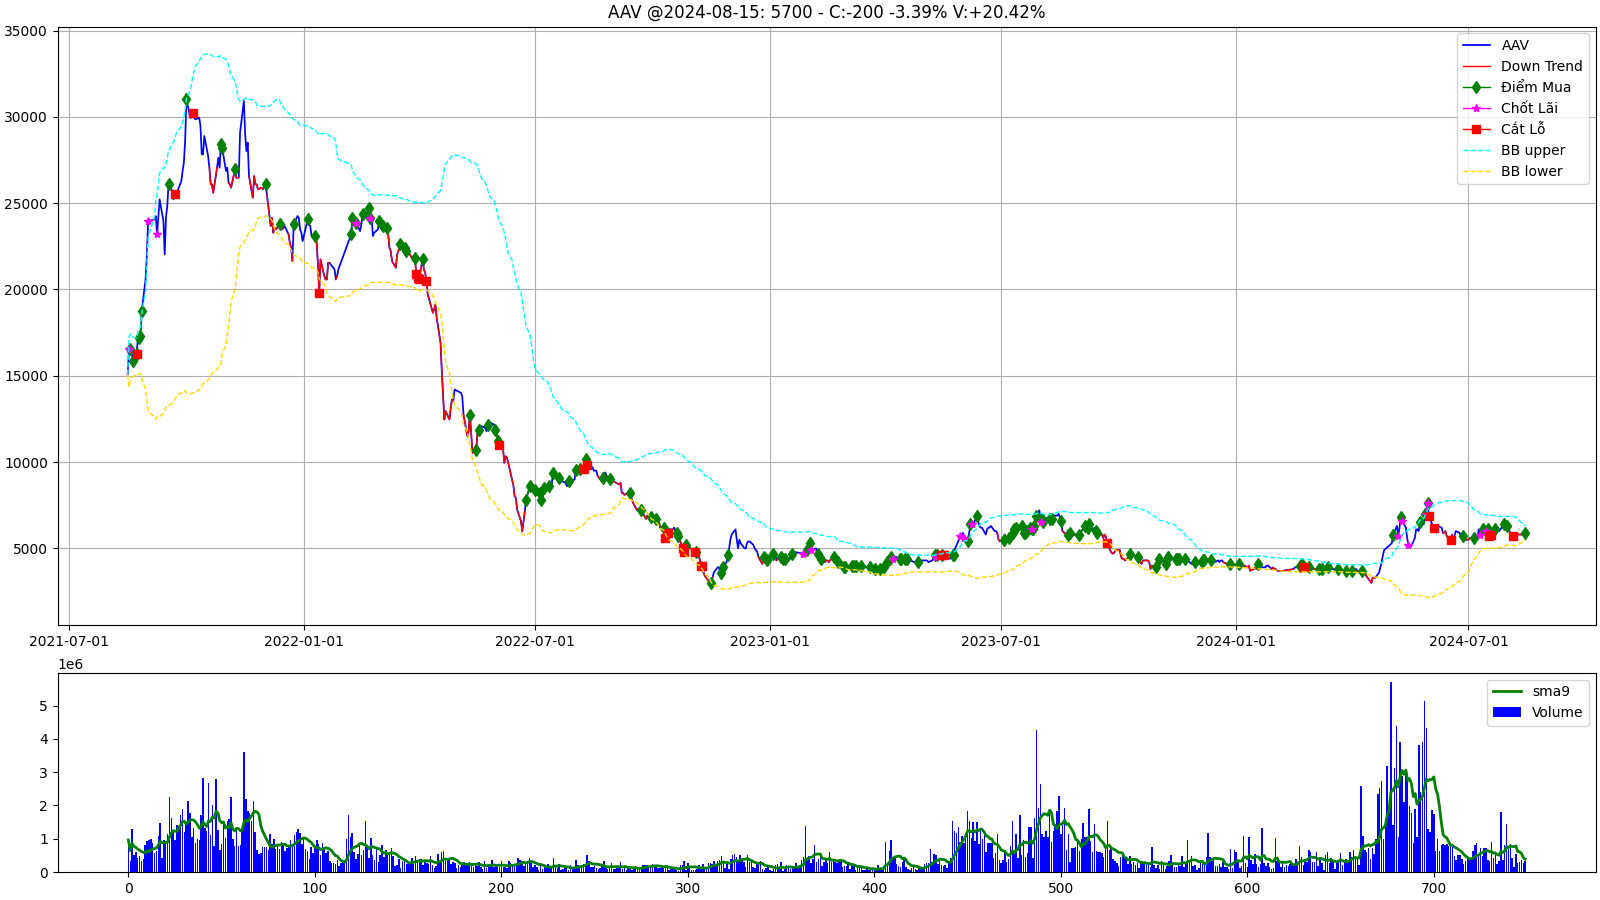Click the BB lower legend entry
This screenshot has height=900, width=1600.
pos(1512,171)
